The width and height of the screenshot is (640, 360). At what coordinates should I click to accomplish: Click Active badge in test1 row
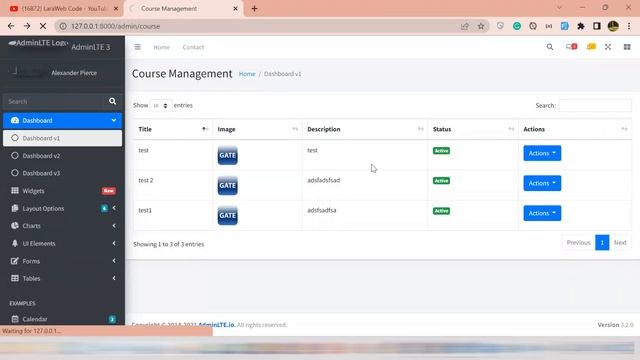(x=441, y=211)
